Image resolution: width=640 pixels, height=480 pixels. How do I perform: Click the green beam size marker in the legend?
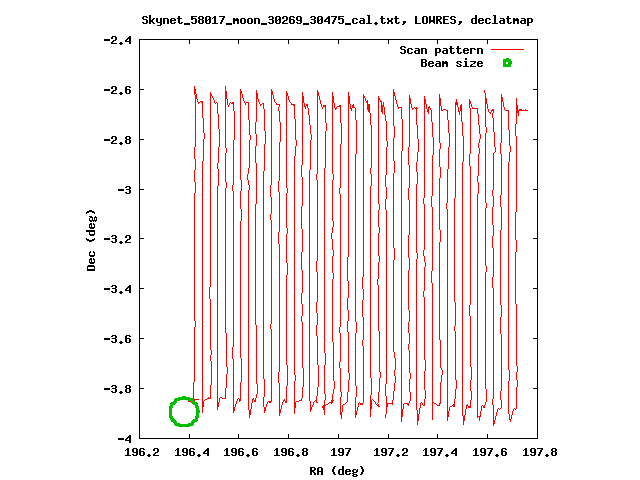pyautogui.click(x=507, y=63)
